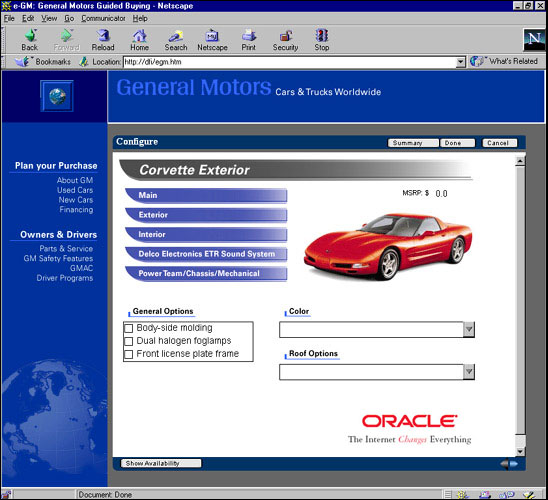
Task: Click the red Corvette image
Action: (x=388, y=246)
